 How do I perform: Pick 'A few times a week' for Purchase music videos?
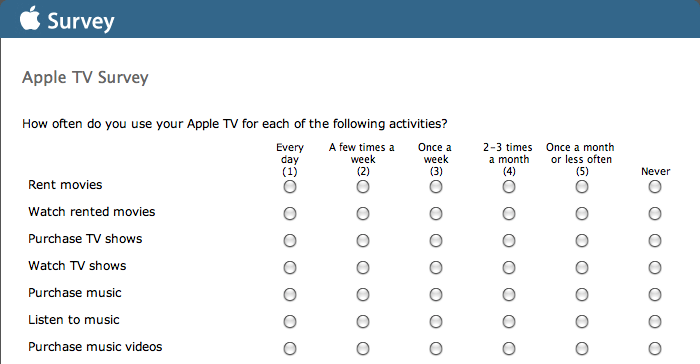click(x=363, y=348)
